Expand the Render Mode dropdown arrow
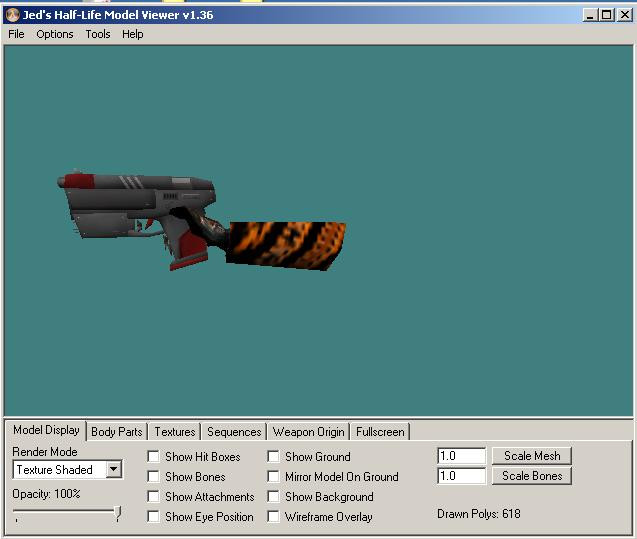The image size is (637, 539). click(114, 469)
